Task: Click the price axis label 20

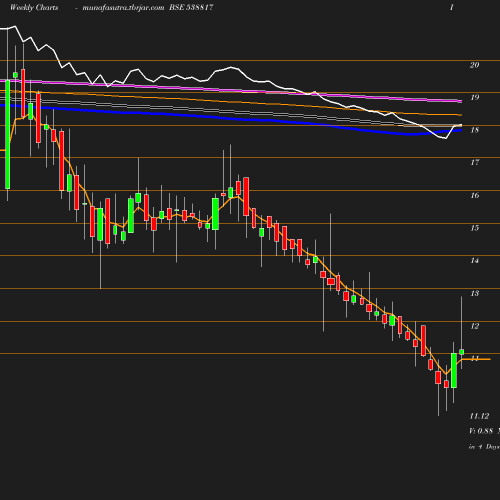Action: [475, 65]
